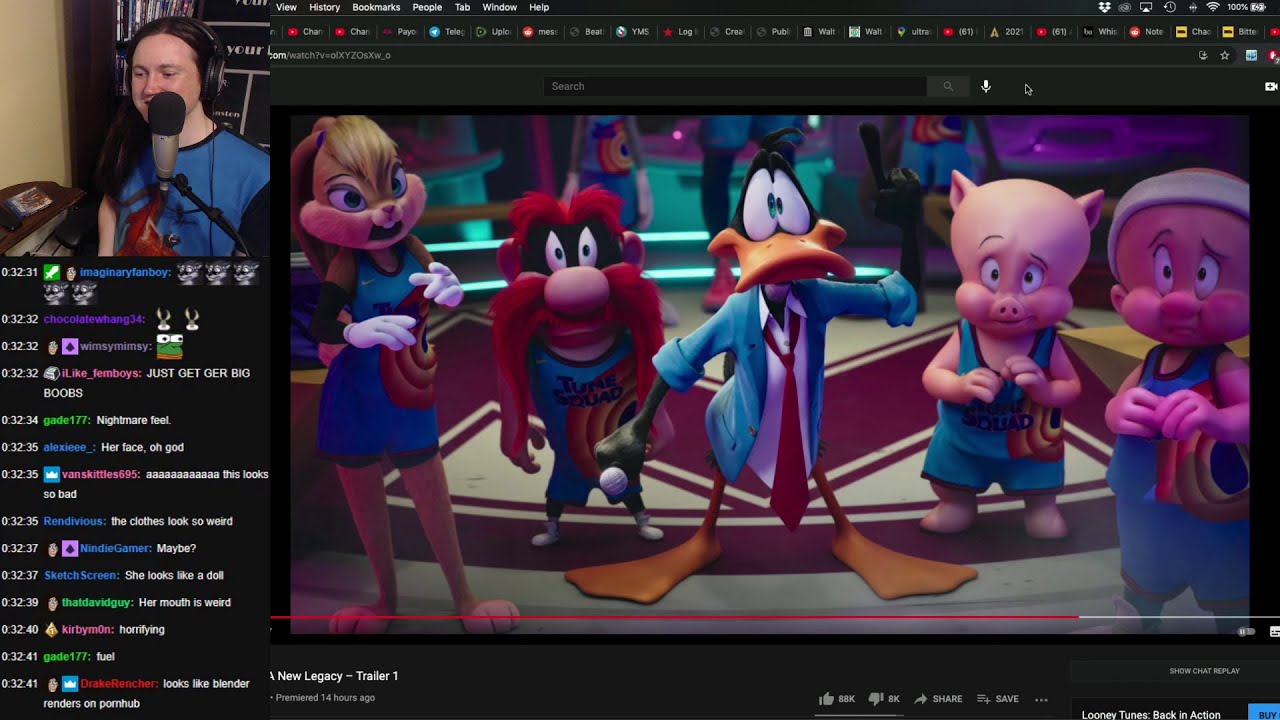The height and width of the screenshot is (720, 1280).
Task: Switch to the Note browser tab
Action: pos(1147,32)
